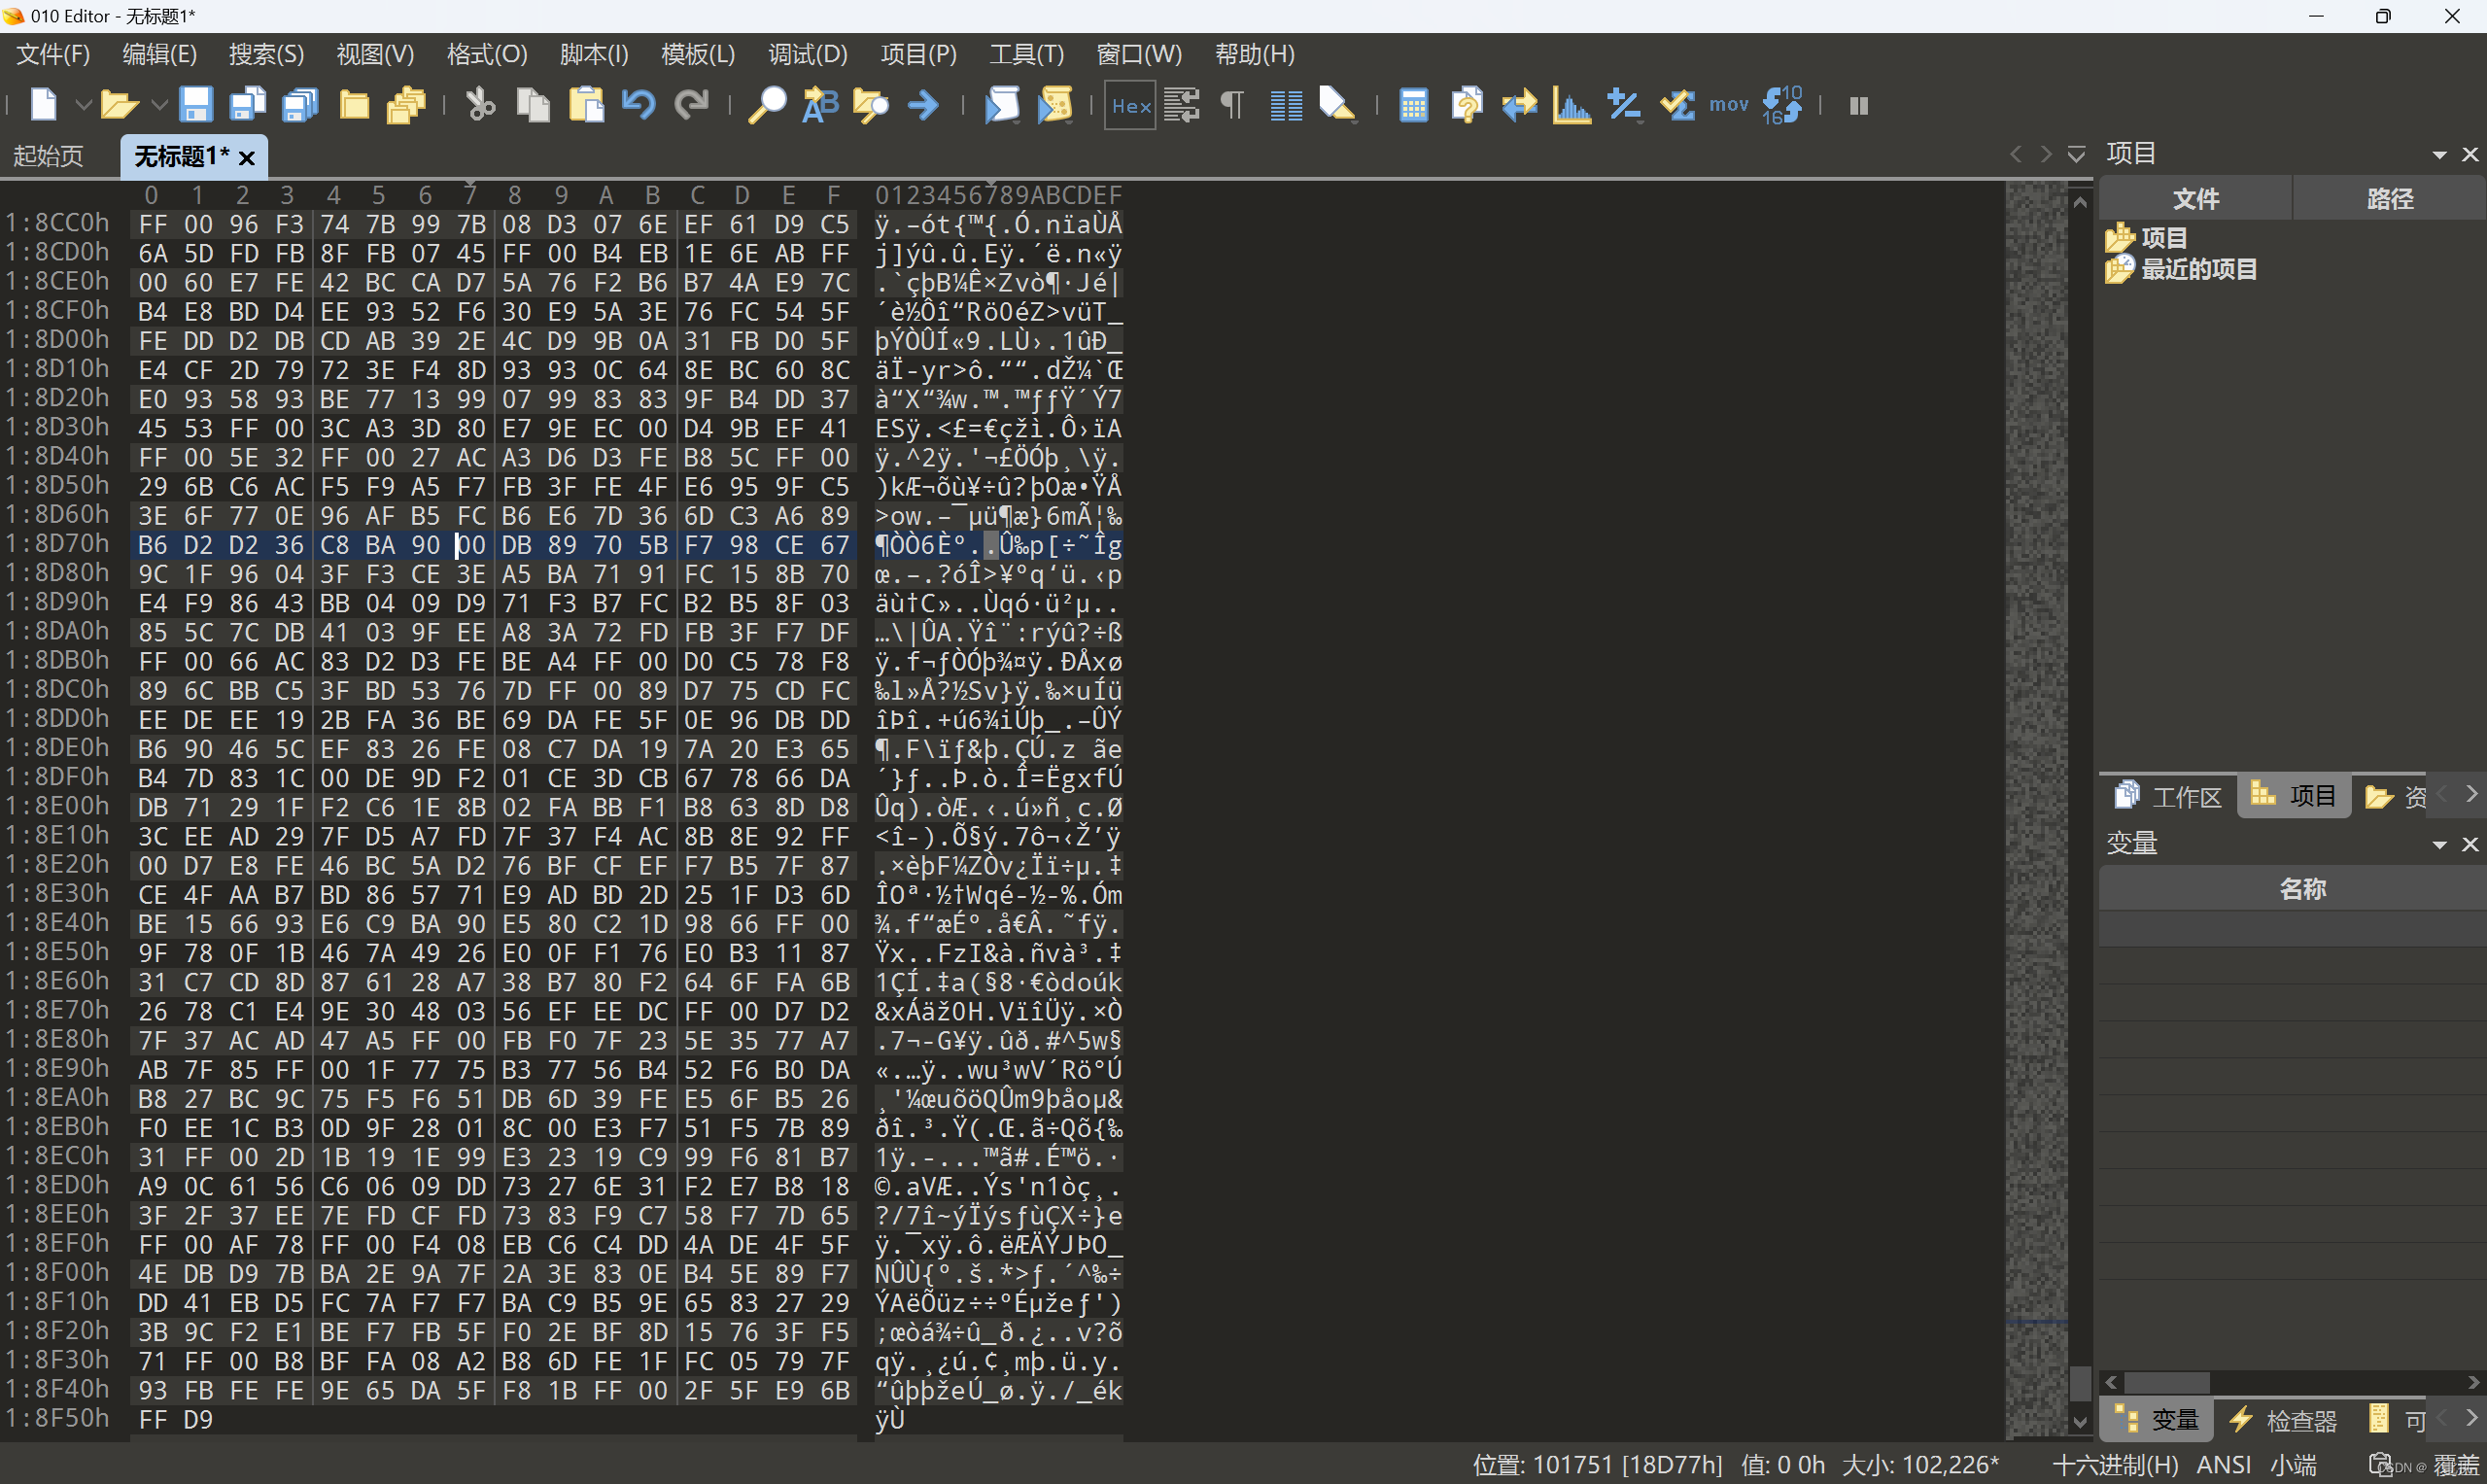Click the base converter icon
This screenshot has width=2487, height=1484.
click(x=1782, y=105)
